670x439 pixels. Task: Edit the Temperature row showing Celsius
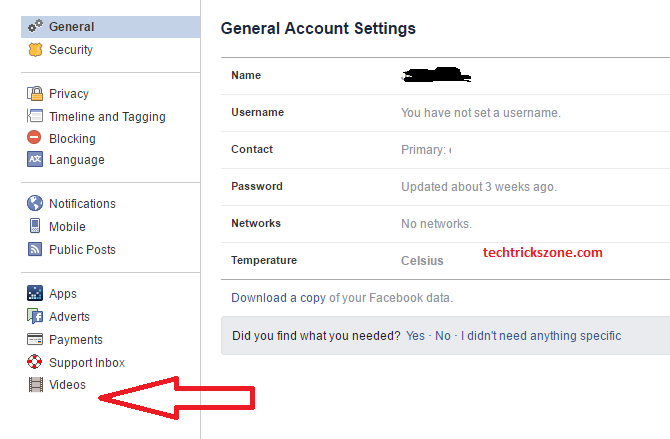click(445, 261)
